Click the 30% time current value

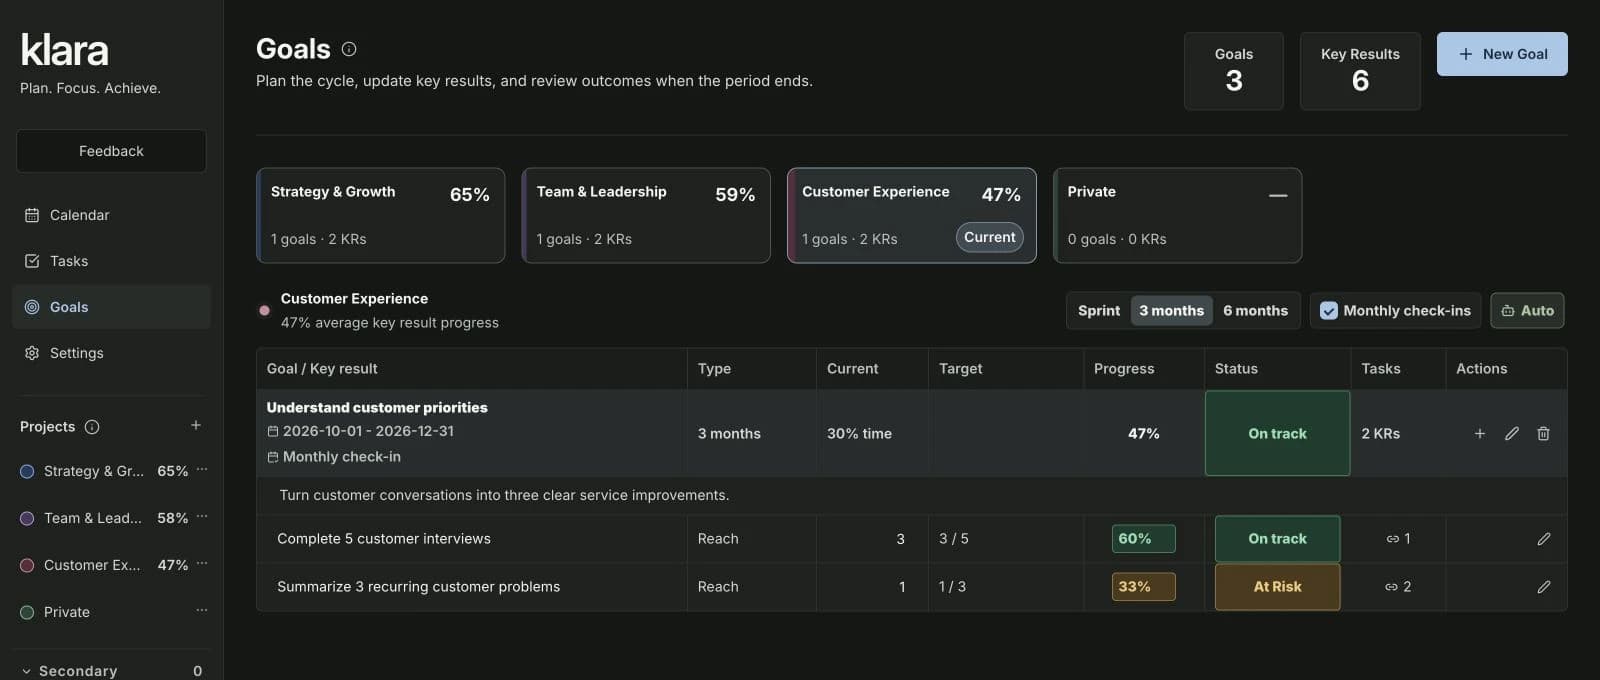(x=859, y=433)
